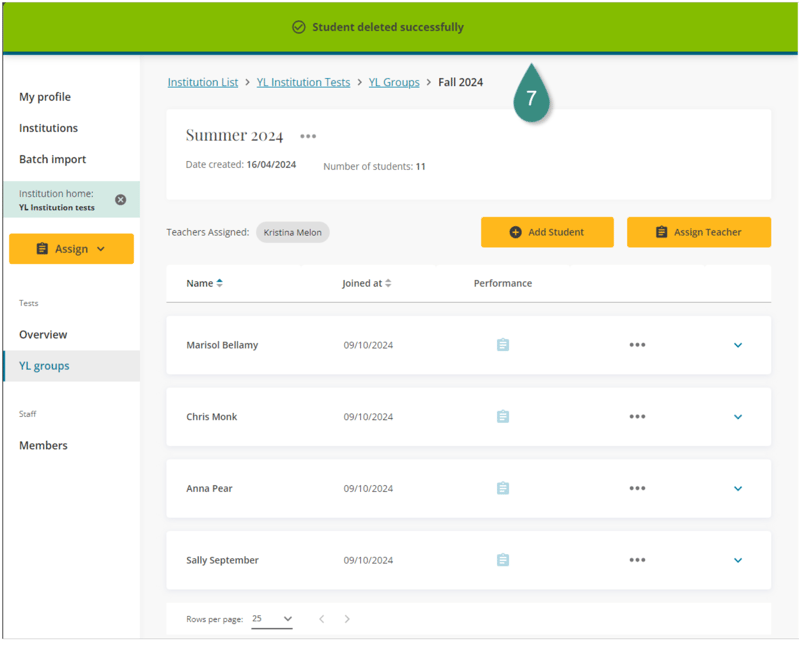
Task: Follow the YL Institution Tests breadcrumb link
Action: tap(303, 82)
